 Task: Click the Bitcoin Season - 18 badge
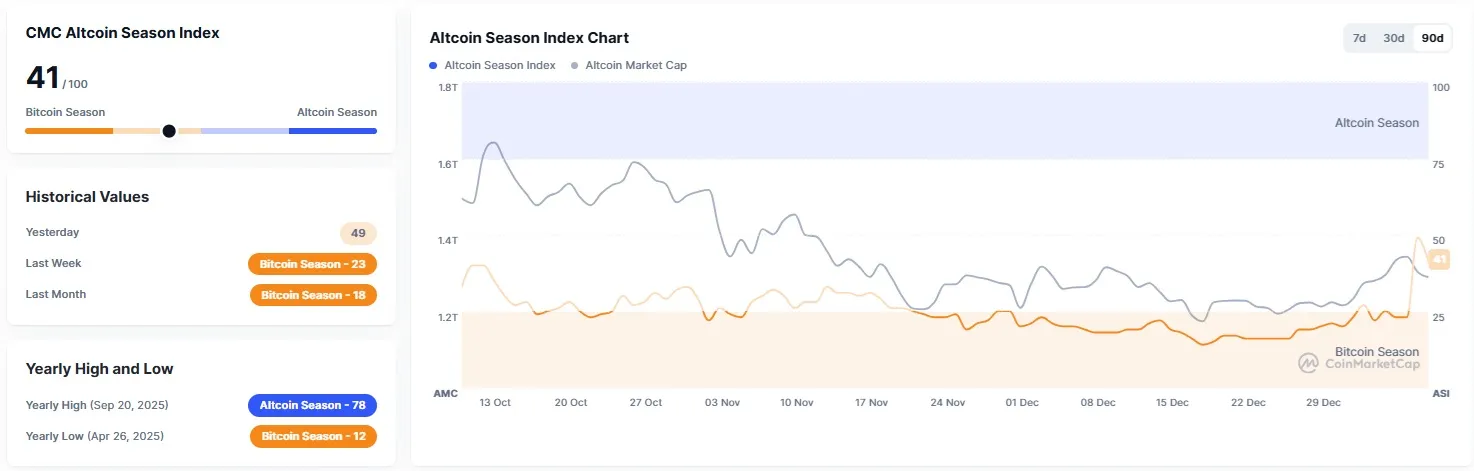pos(312,295)
